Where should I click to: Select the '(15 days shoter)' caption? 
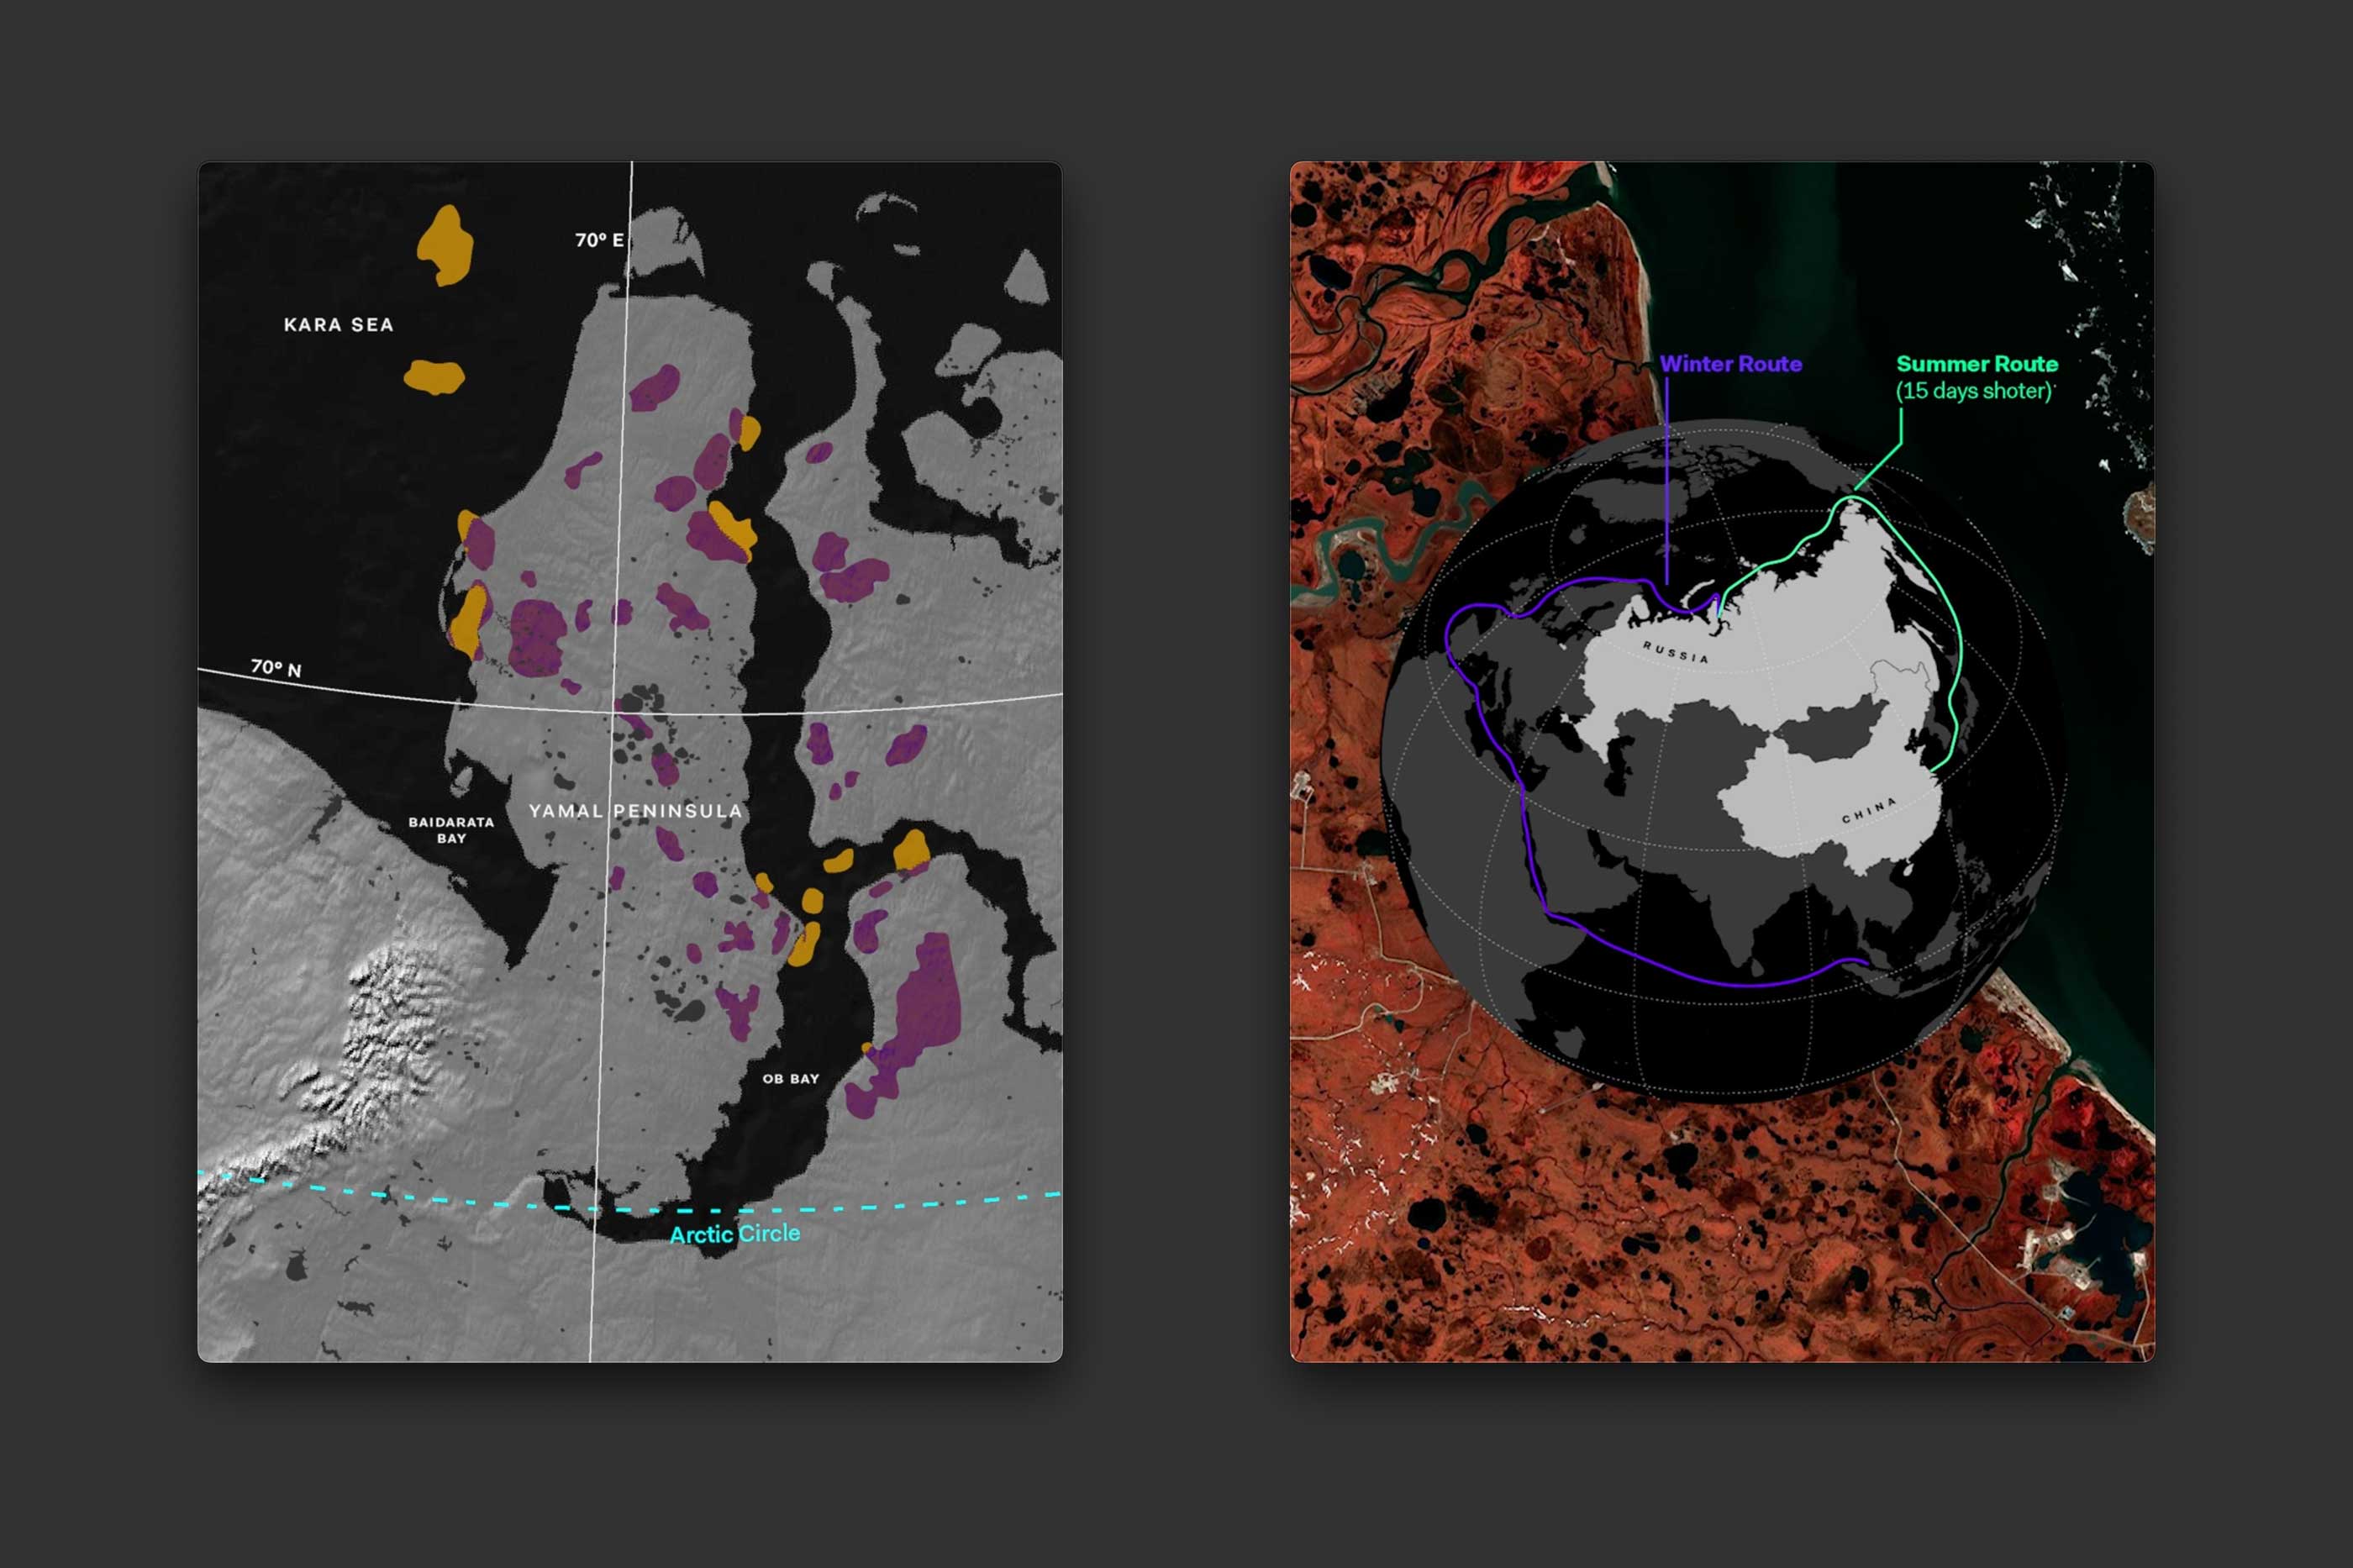pos(1974,391)
